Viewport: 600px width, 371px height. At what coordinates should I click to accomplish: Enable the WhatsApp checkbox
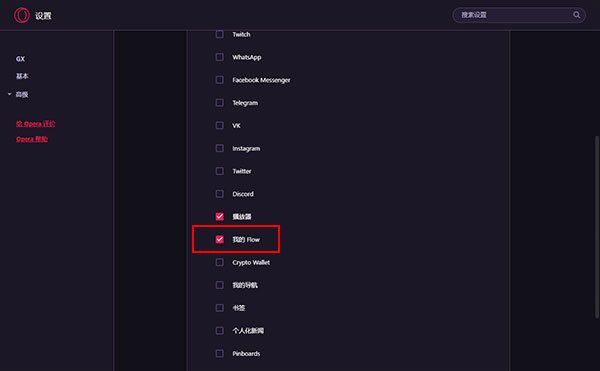coord(220,57)
